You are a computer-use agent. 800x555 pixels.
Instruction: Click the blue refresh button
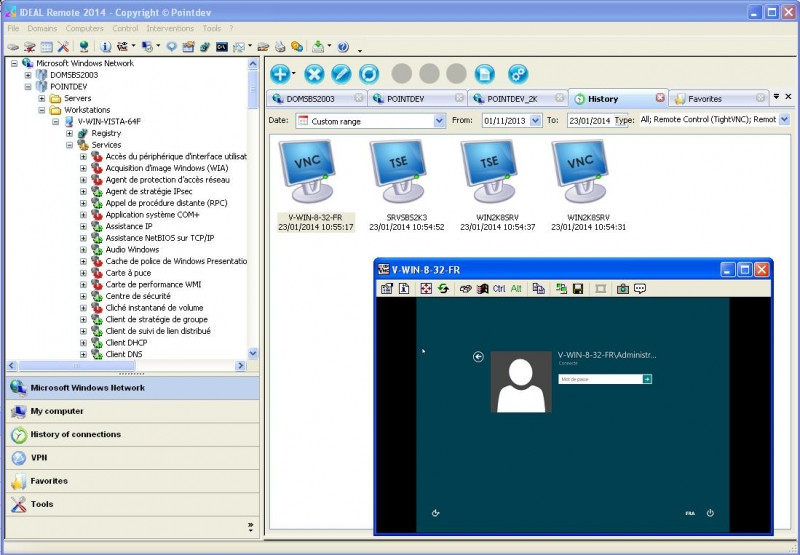(369, 74)
